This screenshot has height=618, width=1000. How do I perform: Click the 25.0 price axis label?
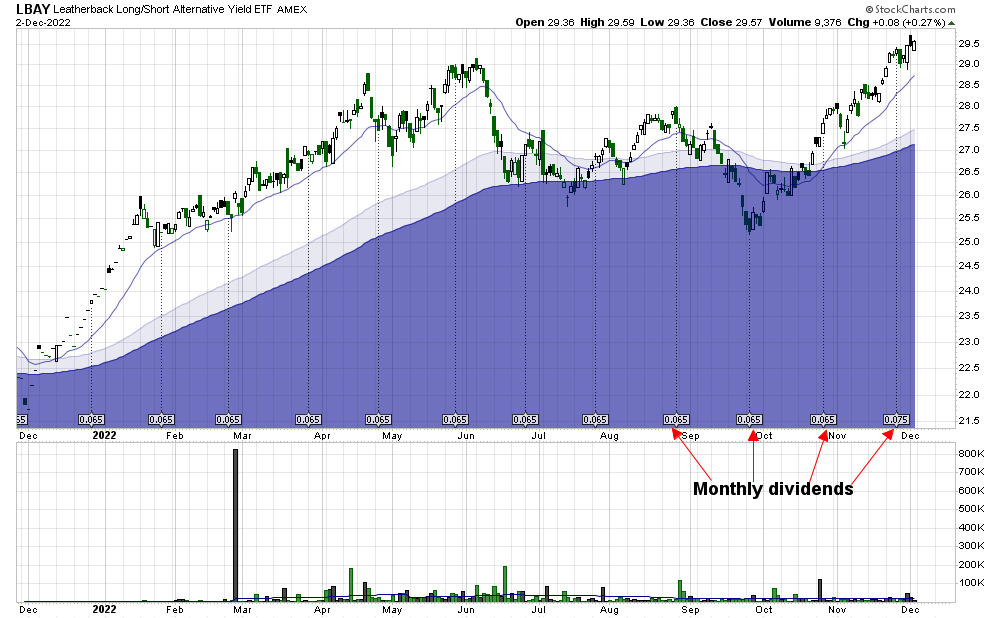pos(968,242)
